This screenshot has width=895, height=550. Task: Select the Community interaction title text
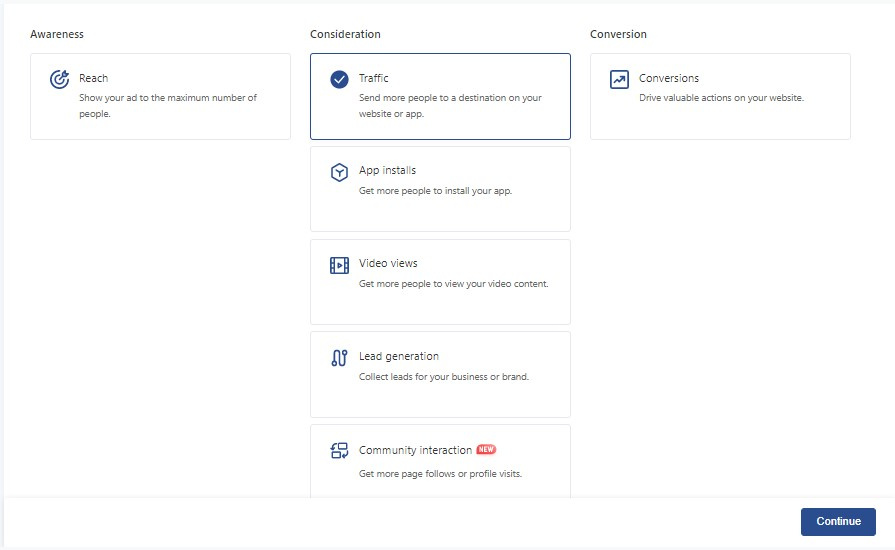point(415,450)
